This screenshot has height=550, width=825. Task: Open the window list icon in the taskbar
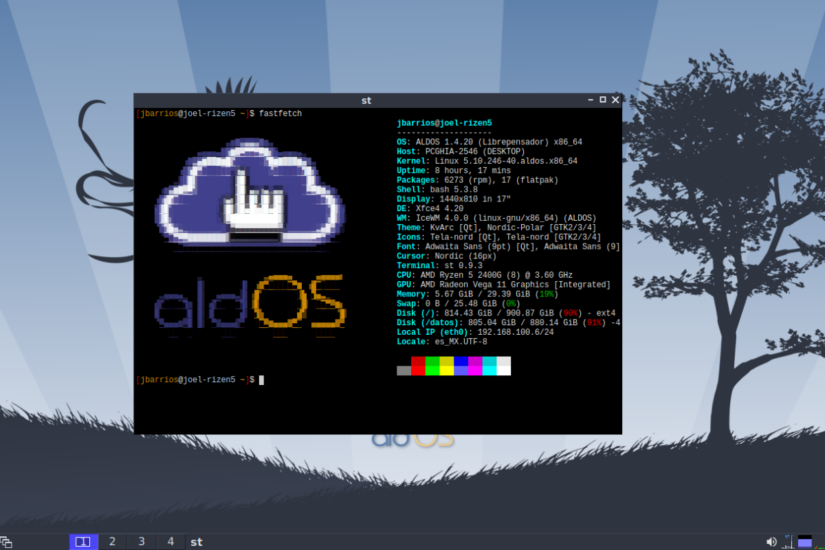coord(6,542)
